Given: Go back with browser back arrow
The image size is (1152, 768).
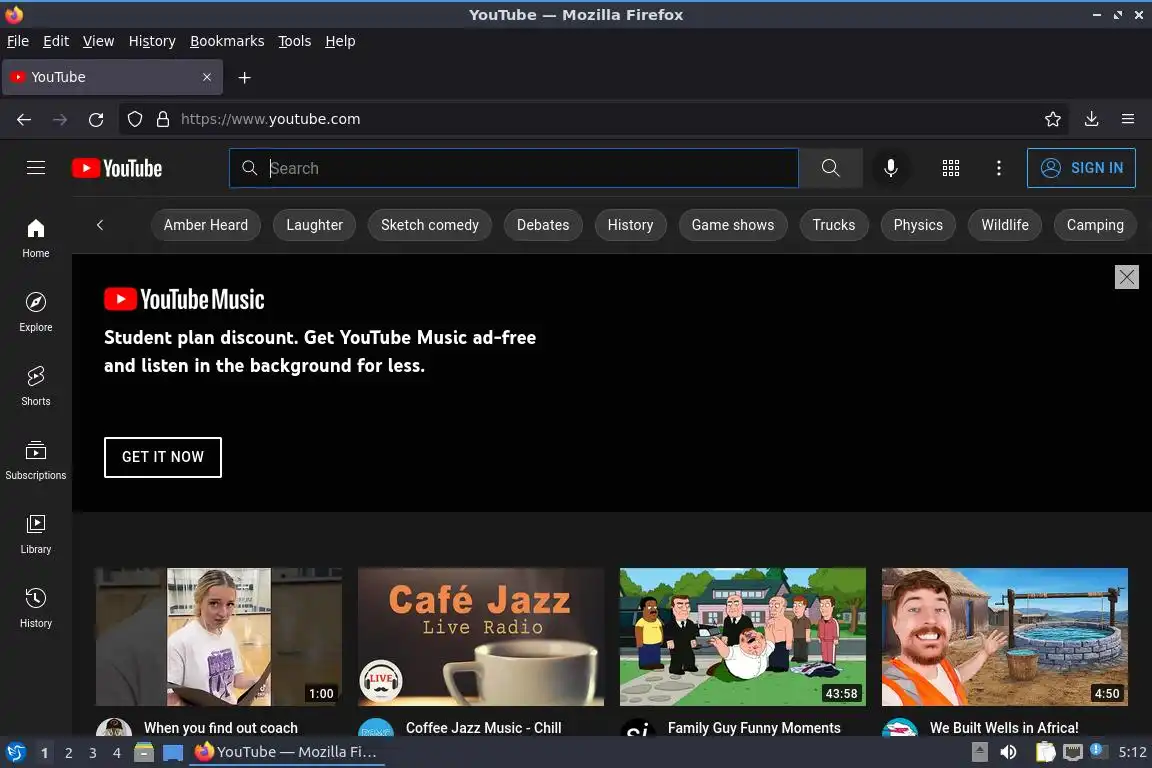Looking at the screenshot, I should (x=24, y=119).
